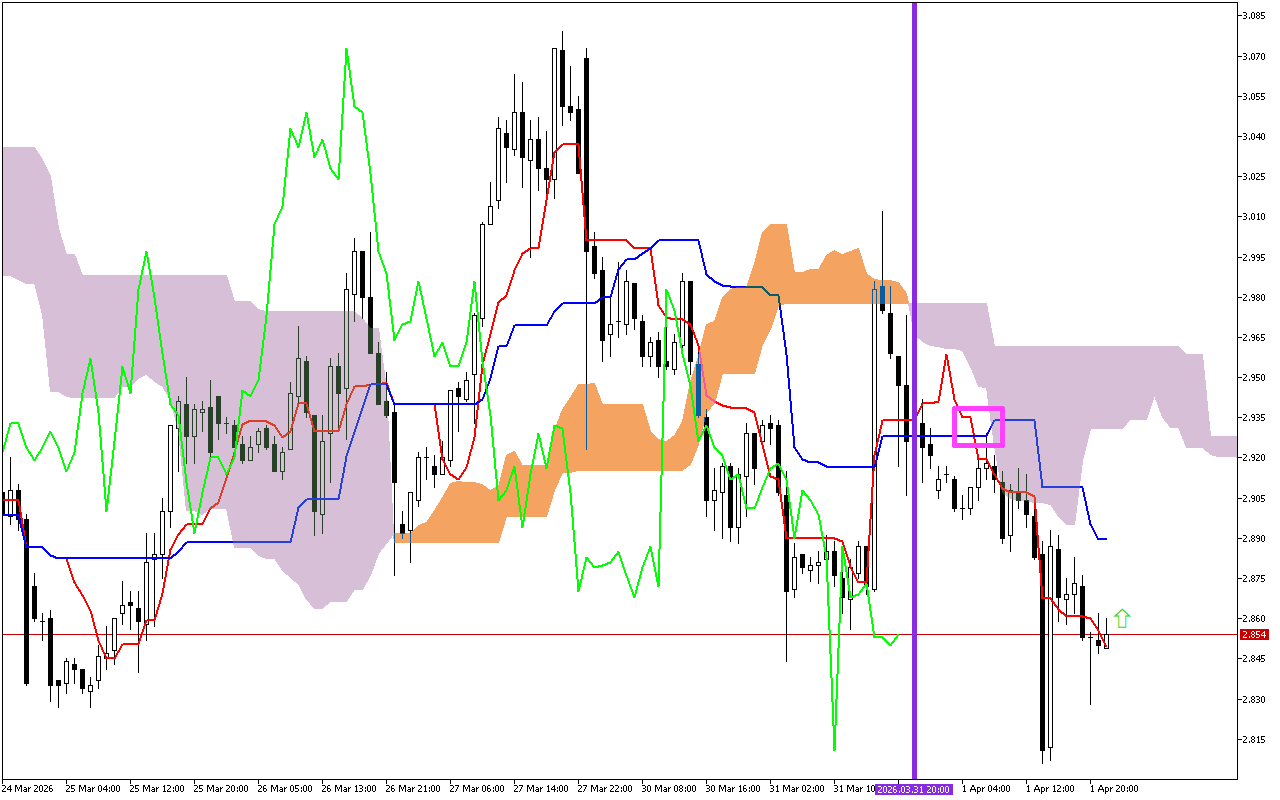Click the green up arrow signal icon
1280x800 pixels.
coord(1122,619)
